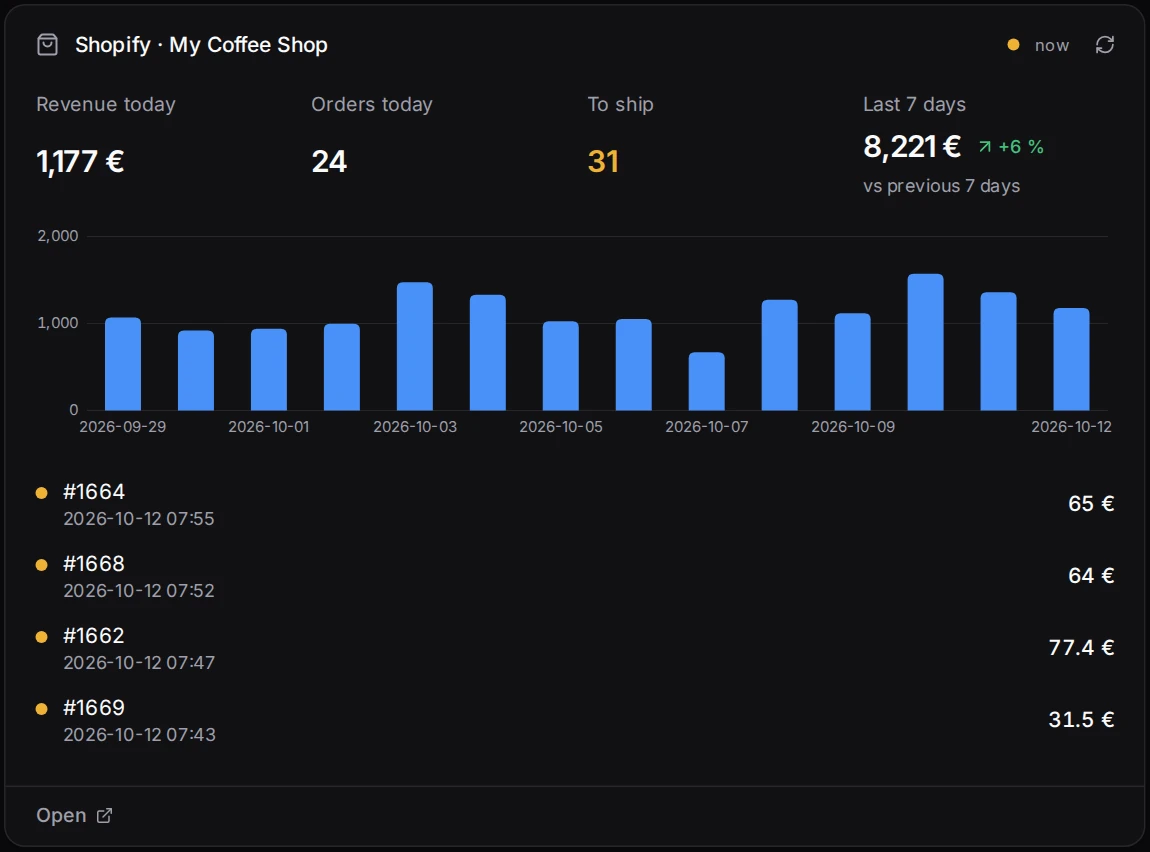The height and width of the screenshot is (852, 1150).
Task: Click the +6 % change indicator
Action: pyautogui.click(x=1011, y=147)
